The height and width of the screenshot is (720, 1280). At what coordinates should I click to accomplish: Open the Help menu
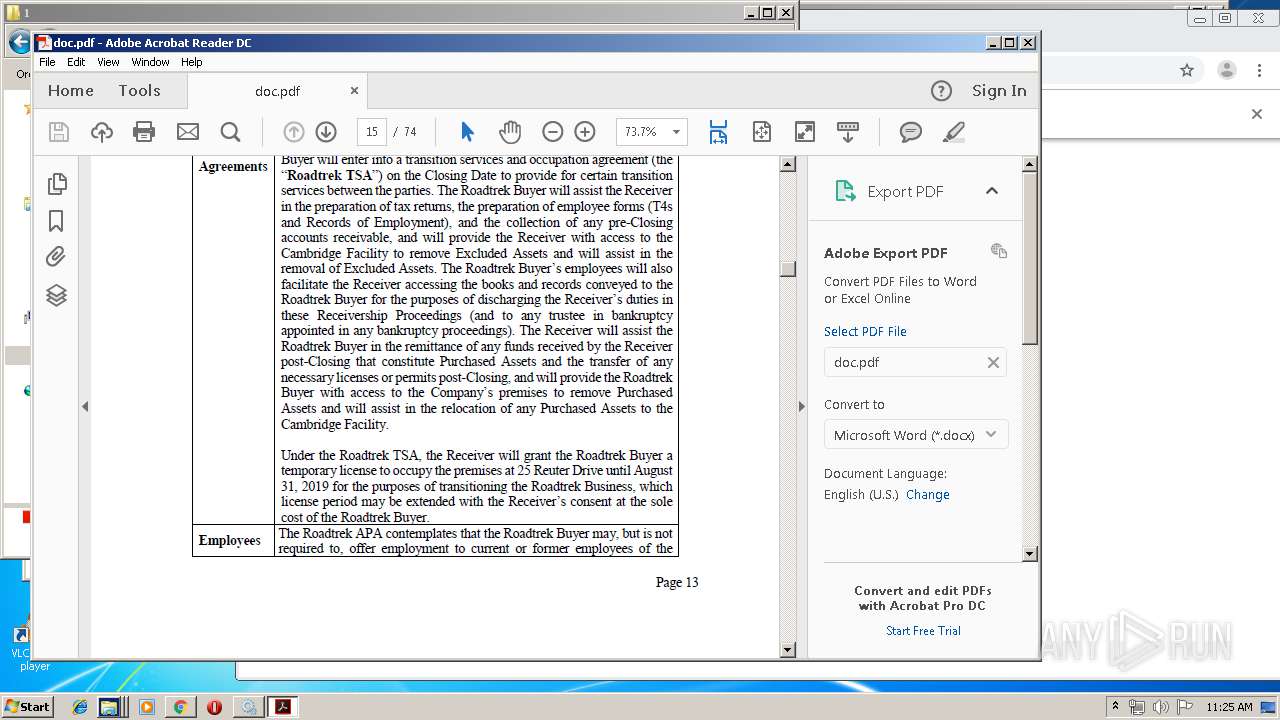click(x=191, y=62)
